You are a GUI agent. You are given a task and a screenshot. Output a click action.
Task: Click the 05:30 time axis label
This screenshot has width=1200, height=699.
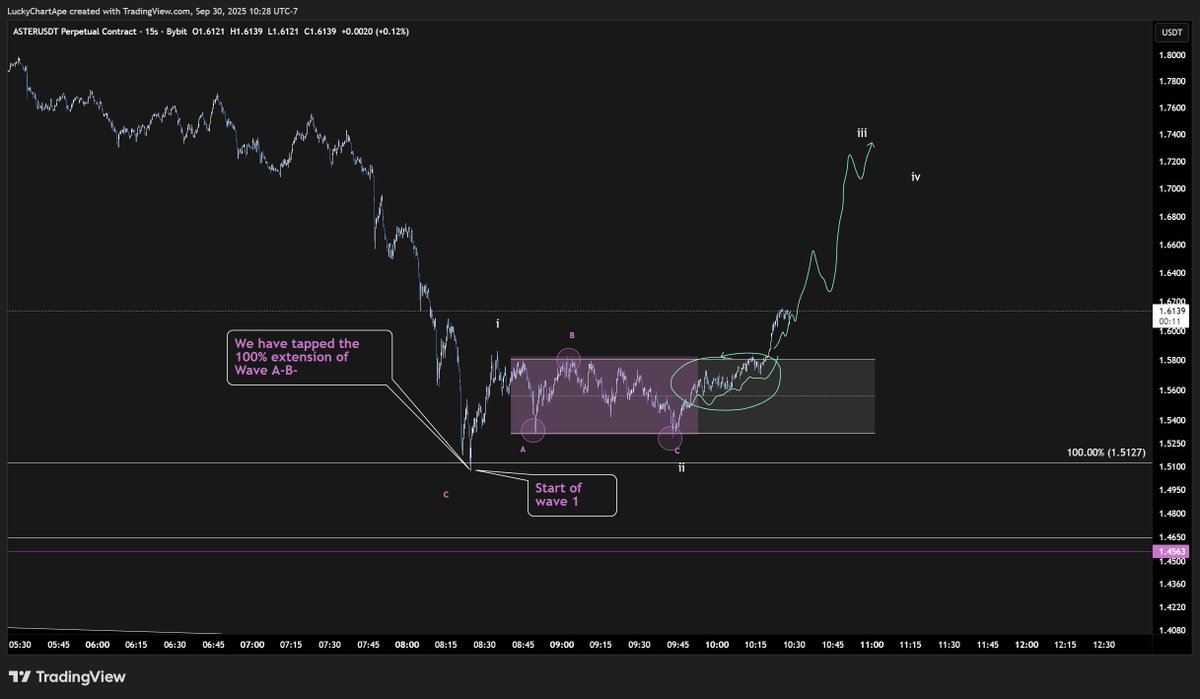coord(20,645)
